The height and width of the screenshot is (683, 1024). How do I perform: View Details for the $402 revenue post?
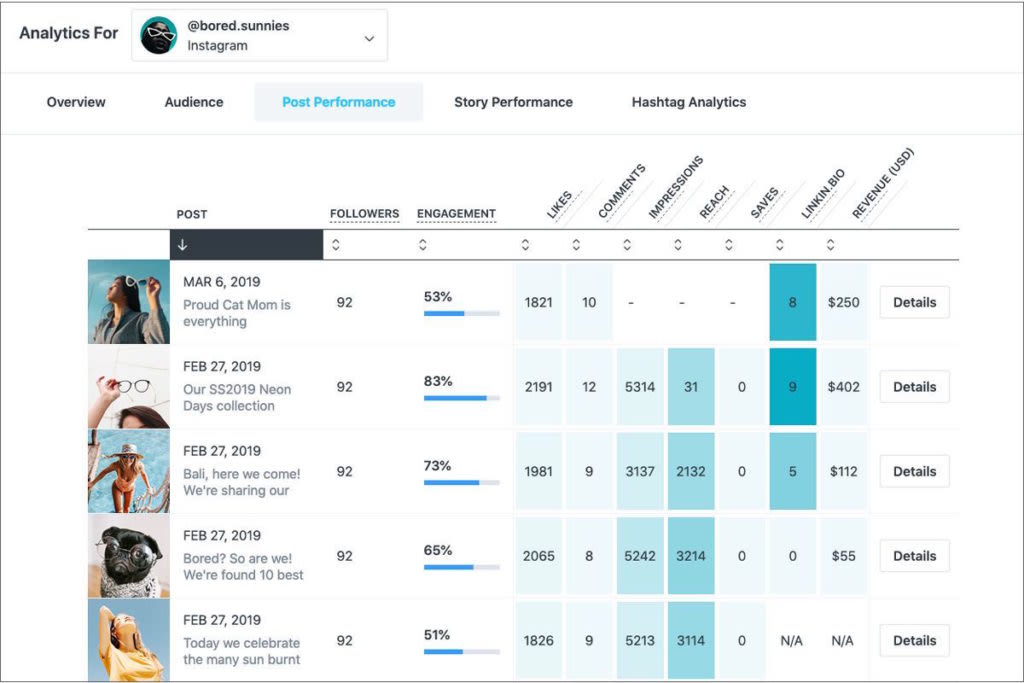(x=914, y=387)
